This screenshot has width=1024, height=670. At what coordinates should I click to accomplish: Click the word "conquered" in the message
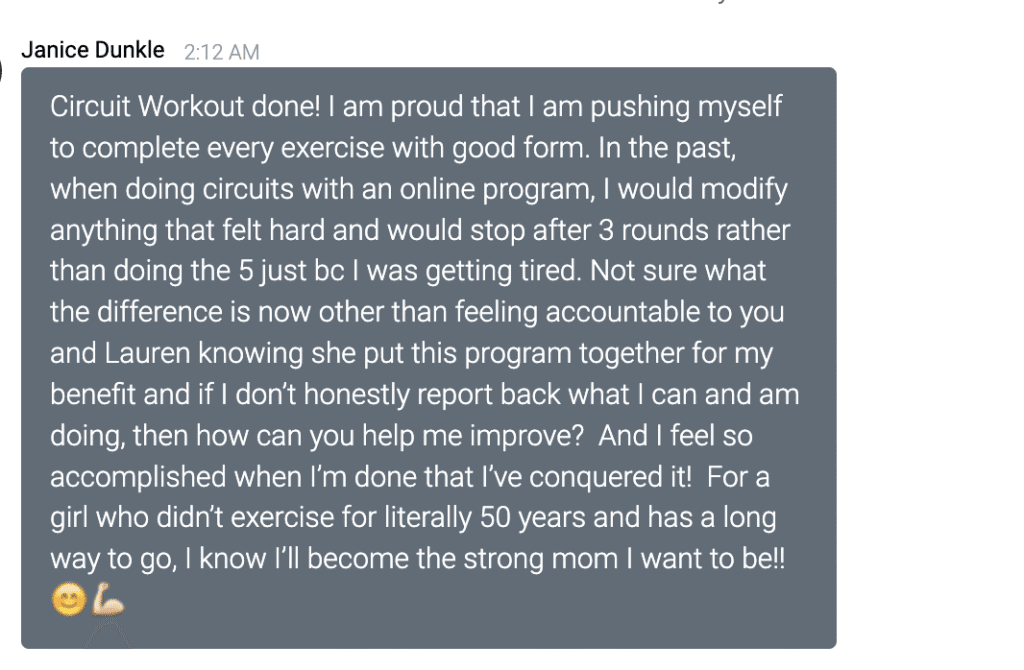coord(596,477)
